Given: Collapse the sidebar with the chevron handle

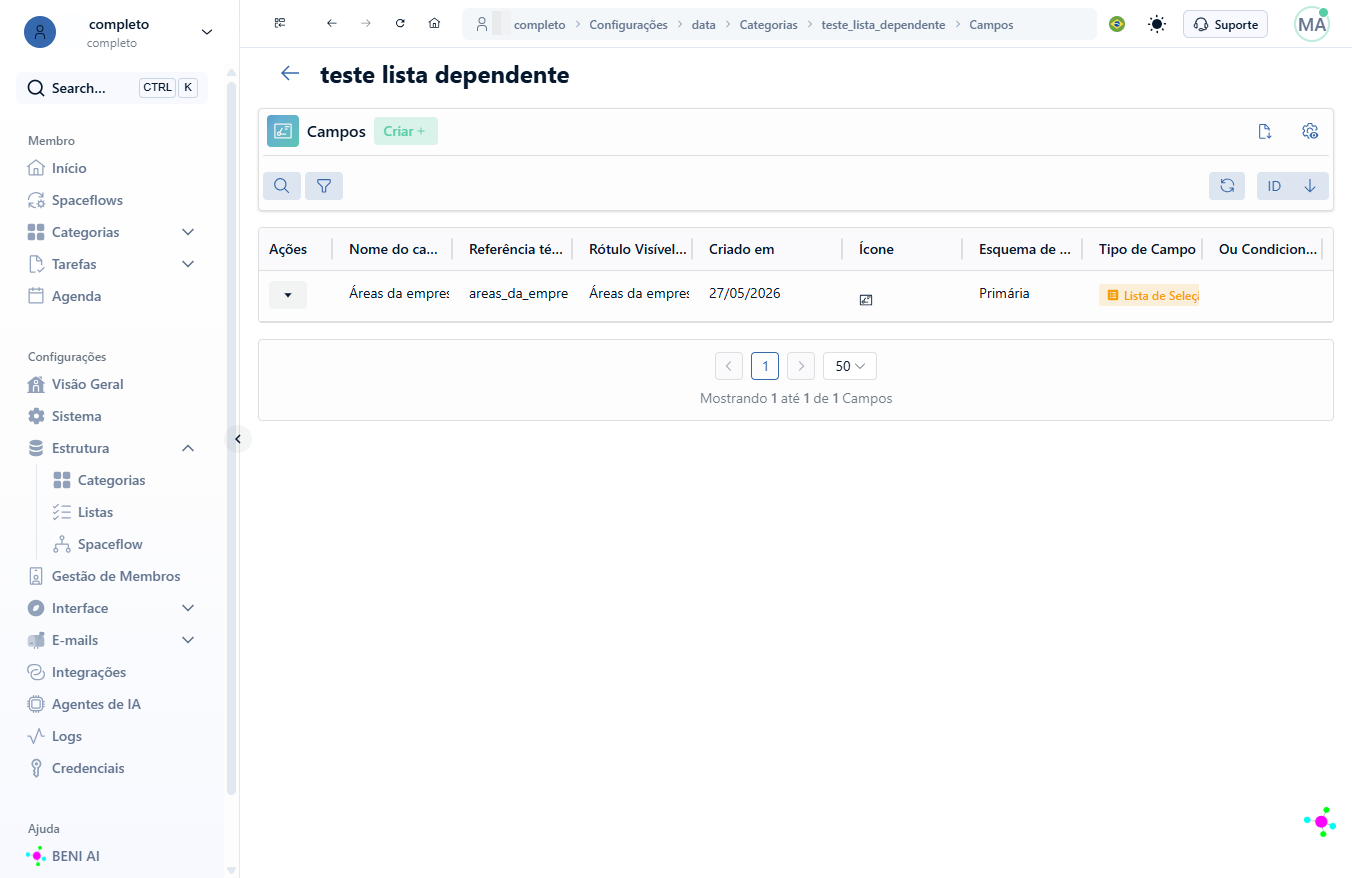Looking at the screenshot, I should (x=238, y=438).
